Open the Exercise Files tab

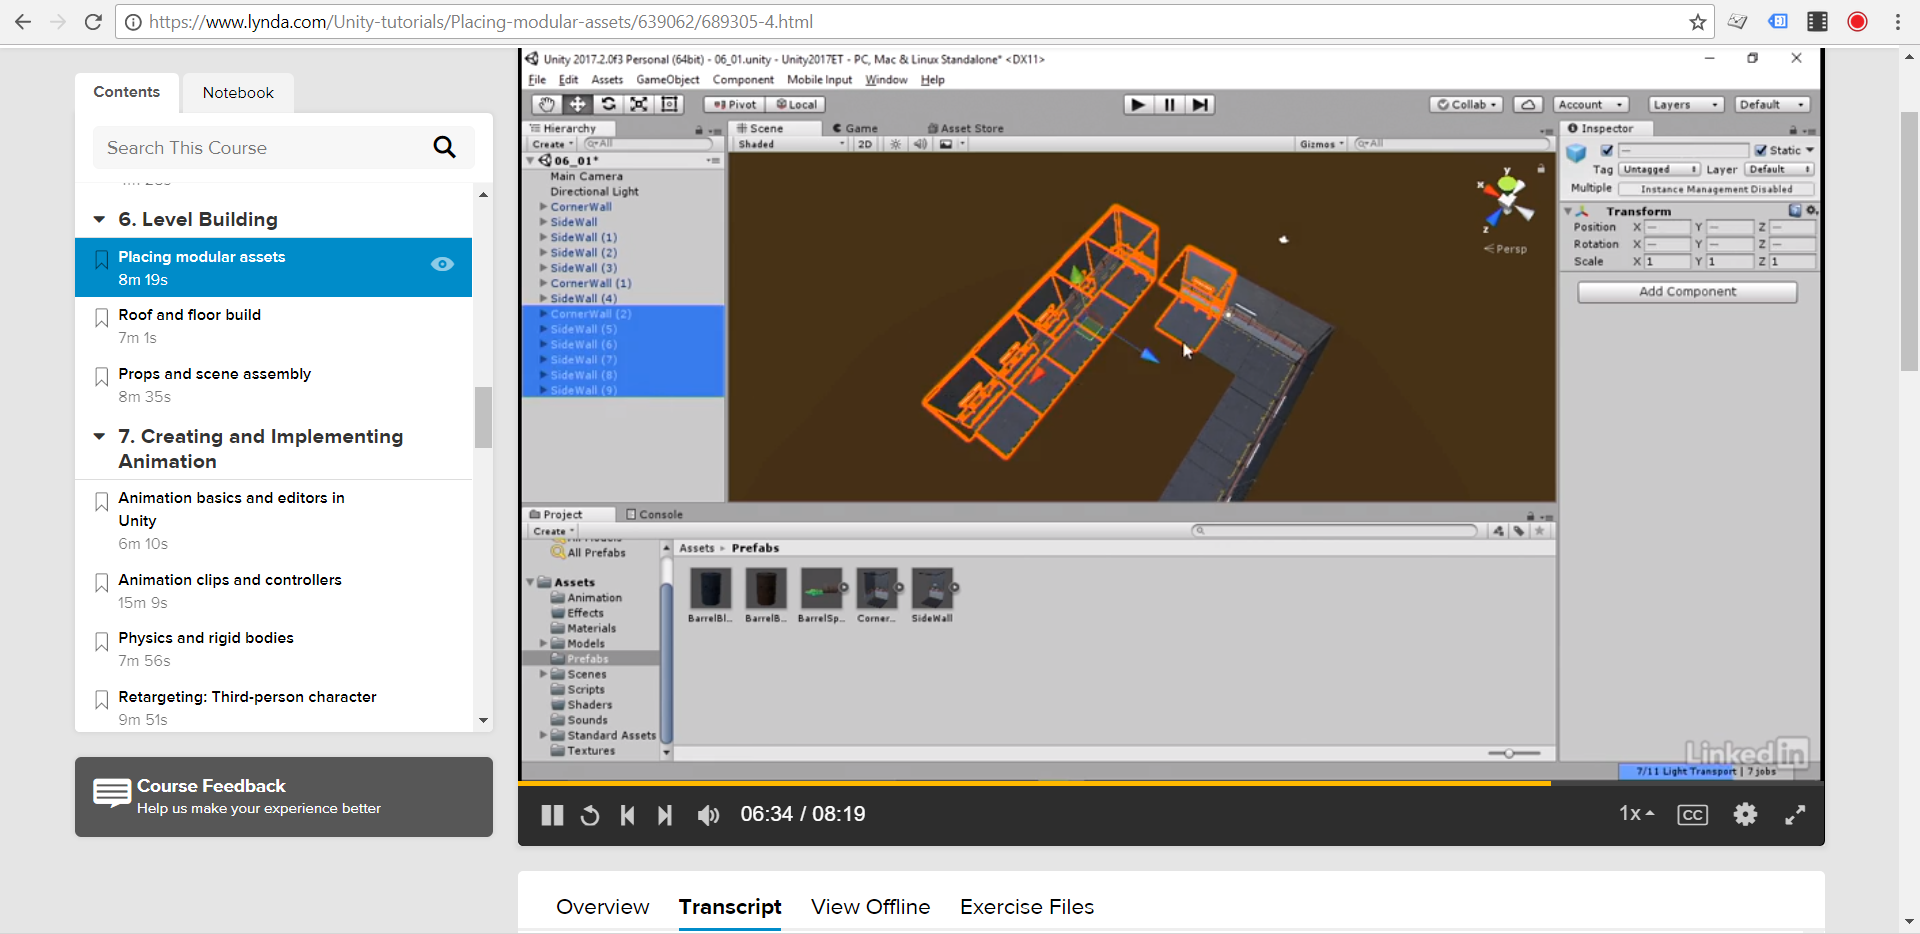(x=1027, y=907)
